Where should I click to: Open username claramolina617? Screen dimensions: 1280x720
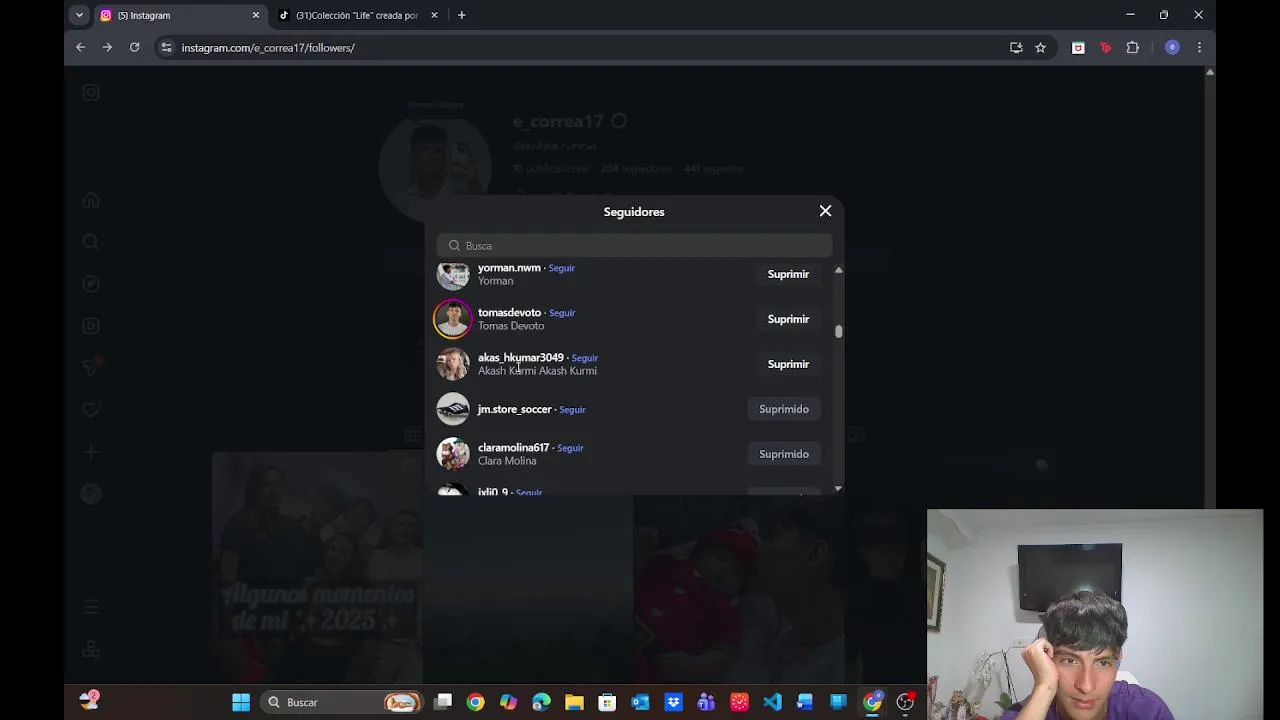(514, 448)
